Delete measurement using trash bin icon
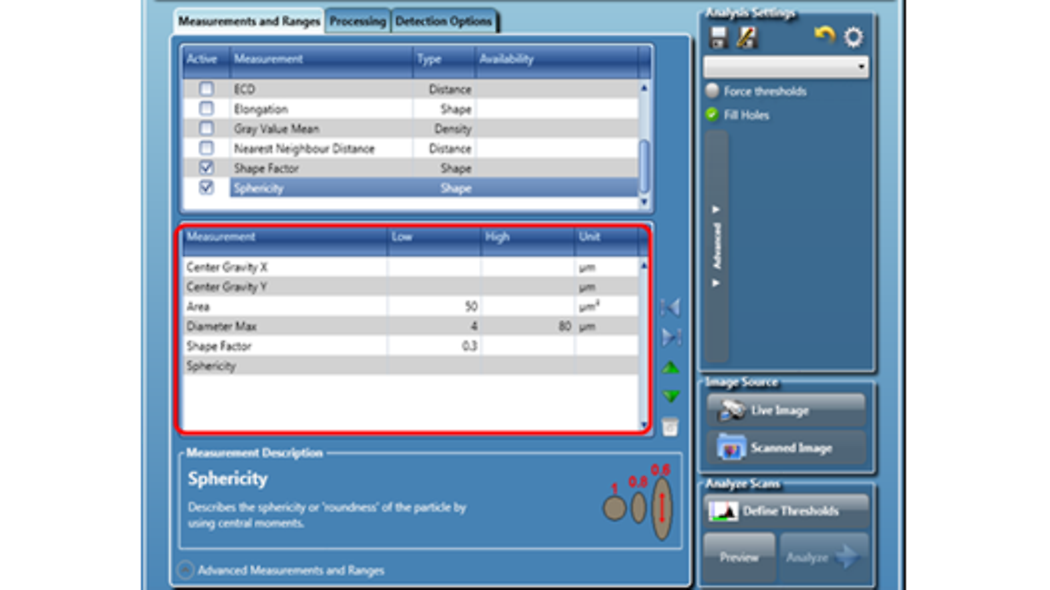Viewport: 1050px width, 590px height. pos(670,427)
